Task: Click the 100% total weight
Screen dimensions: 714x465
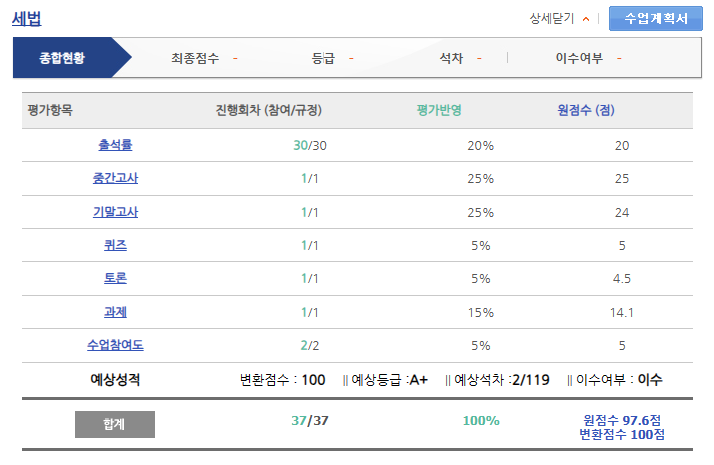Action: [481, 420]
